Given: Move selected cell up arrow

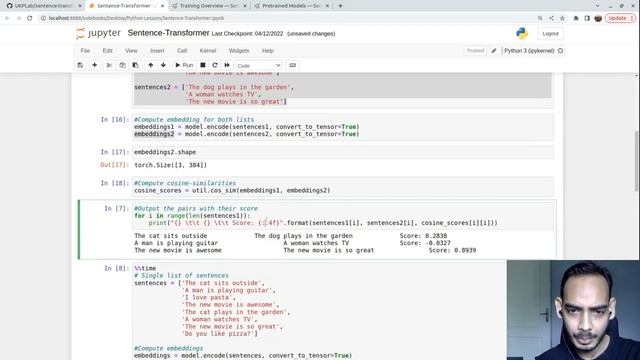Looking at the screenshot, I should click(x=151, y=65).
